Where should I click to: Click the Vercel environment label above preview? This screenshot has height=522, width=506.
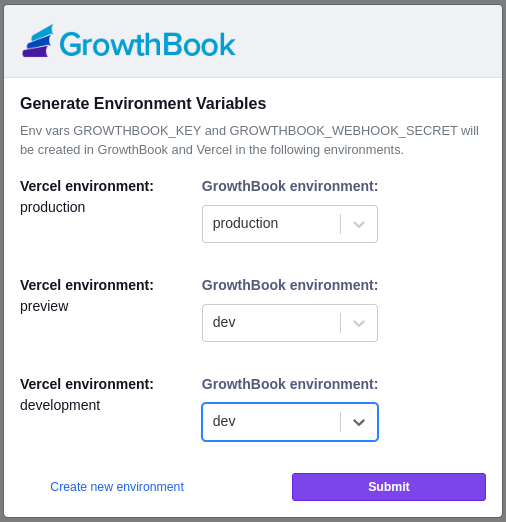click(87, 285)
